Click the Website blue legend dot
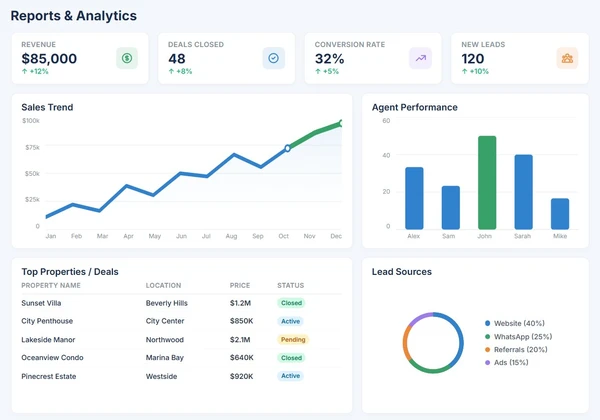This screenshot has height=420, width=600. point(488,323)
